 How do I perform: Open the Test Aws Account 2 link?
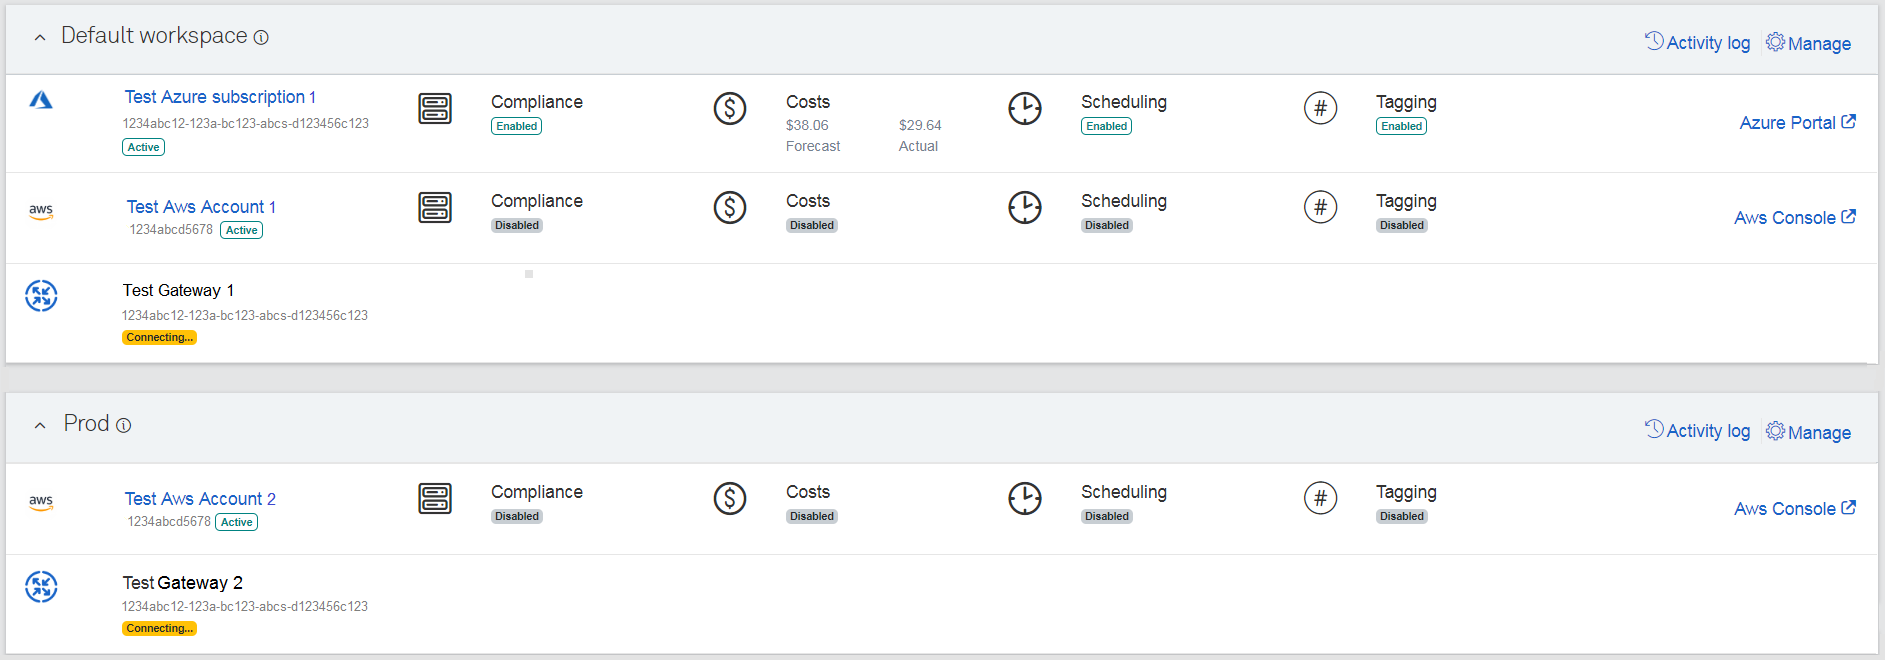pyautogui.click(x=200, y=498)
